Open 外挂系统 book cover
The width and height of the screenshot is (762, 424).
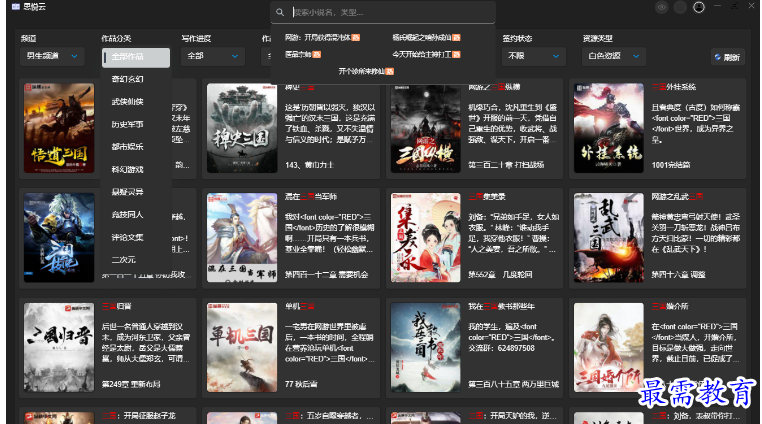[x=609, y=128]
